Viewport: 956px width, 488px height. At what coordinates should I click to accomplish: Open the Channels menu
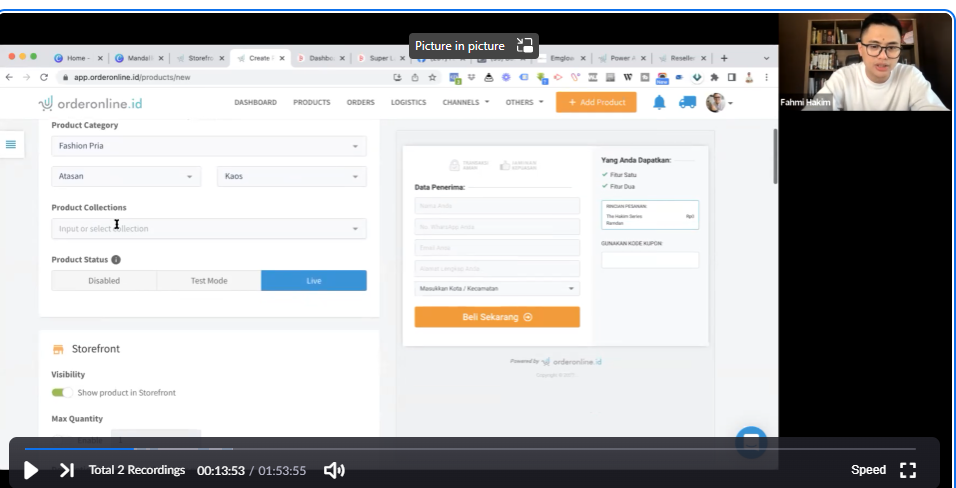465,102
